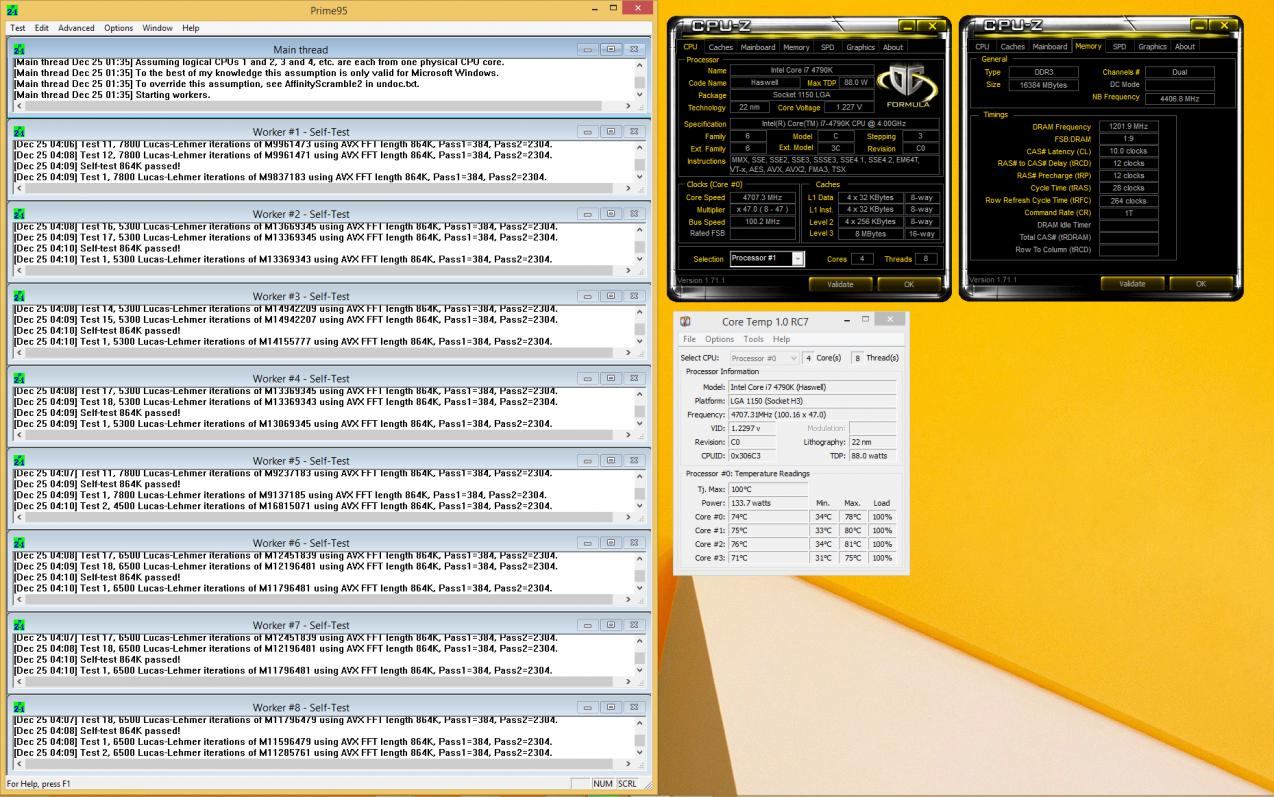Open Core Temp Options menu
This screenshot has width=1274, height=797.
(719, 339)
